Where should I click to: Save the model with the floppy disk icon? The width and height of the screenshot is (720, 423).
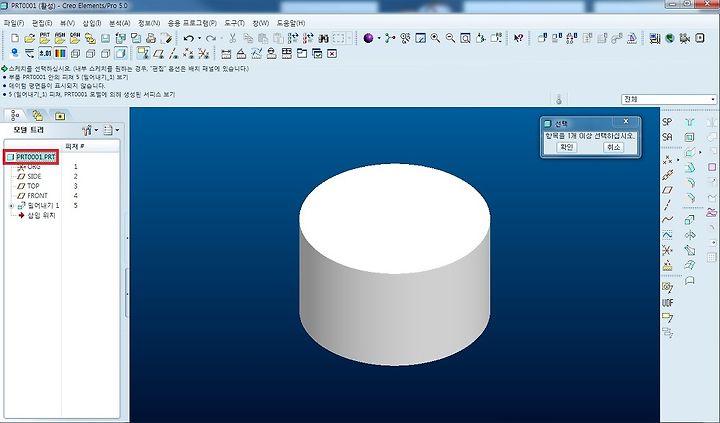[x=105, y=38]
